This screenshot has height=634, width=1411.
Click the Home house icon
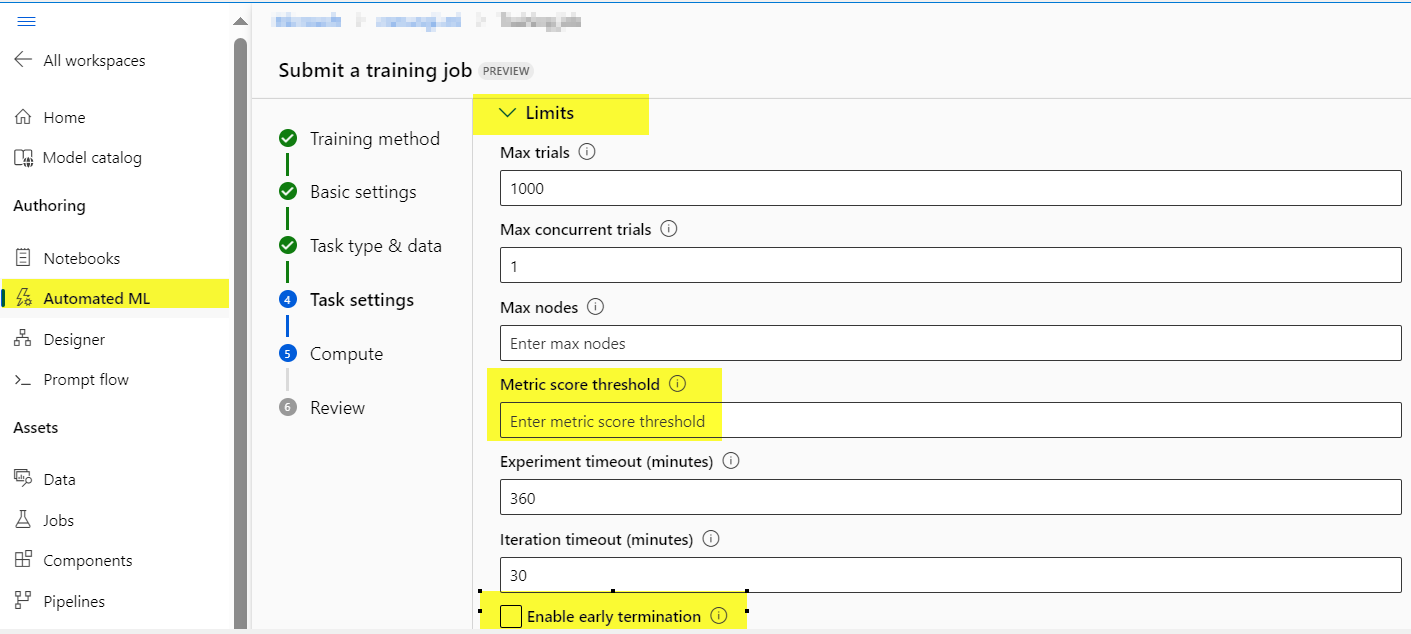(x=23, y=117)
